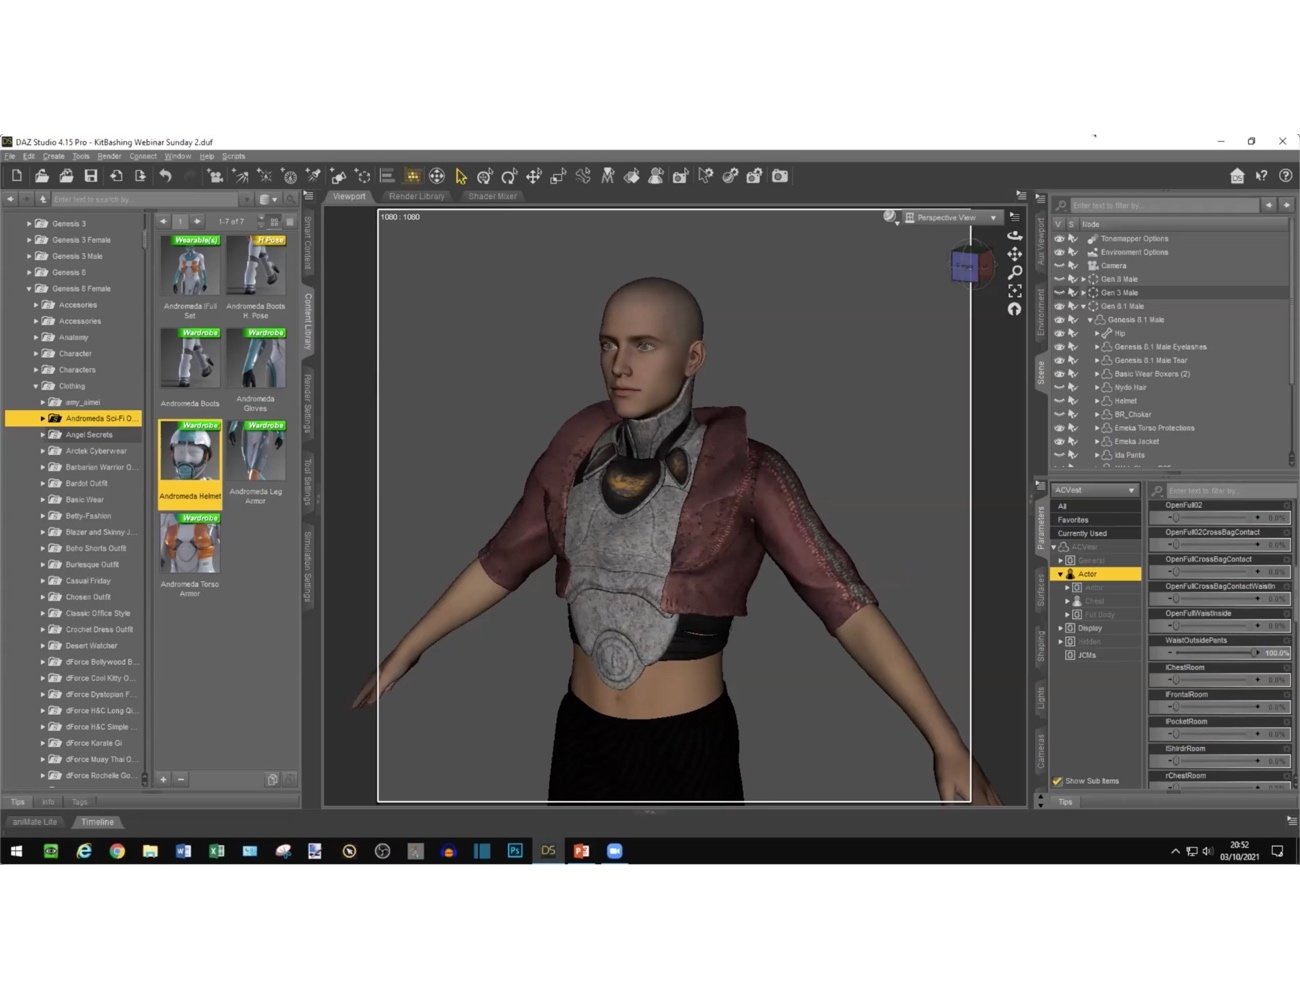Expand the Gen 3 Male node in Scene

click(1084, 293)
